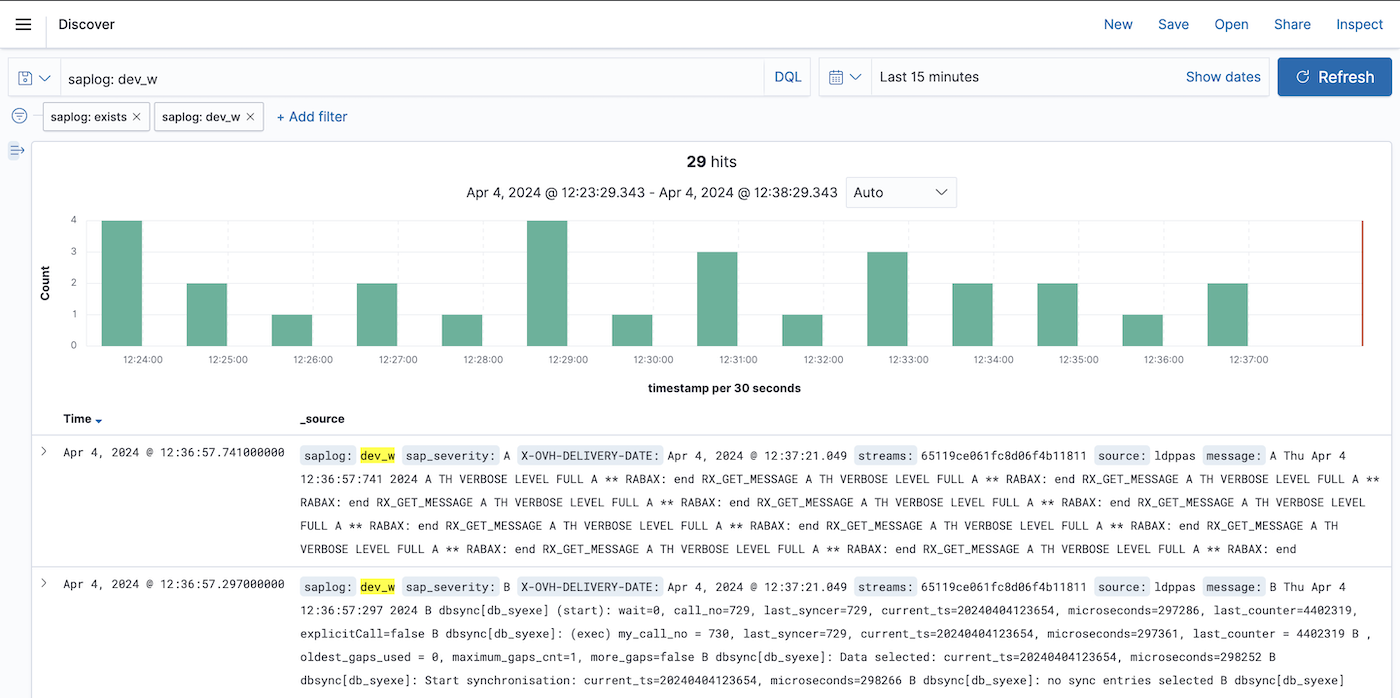Screen dimensions: 1400x698
Task: Open the Inspect menu item
Action: [1359, 24]
